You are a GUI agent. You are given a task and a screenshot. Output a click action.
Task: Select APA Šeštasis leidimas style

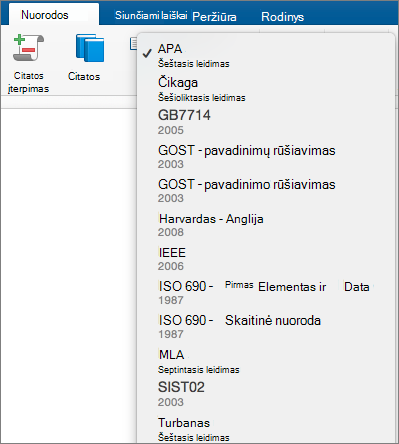point(266,55)
